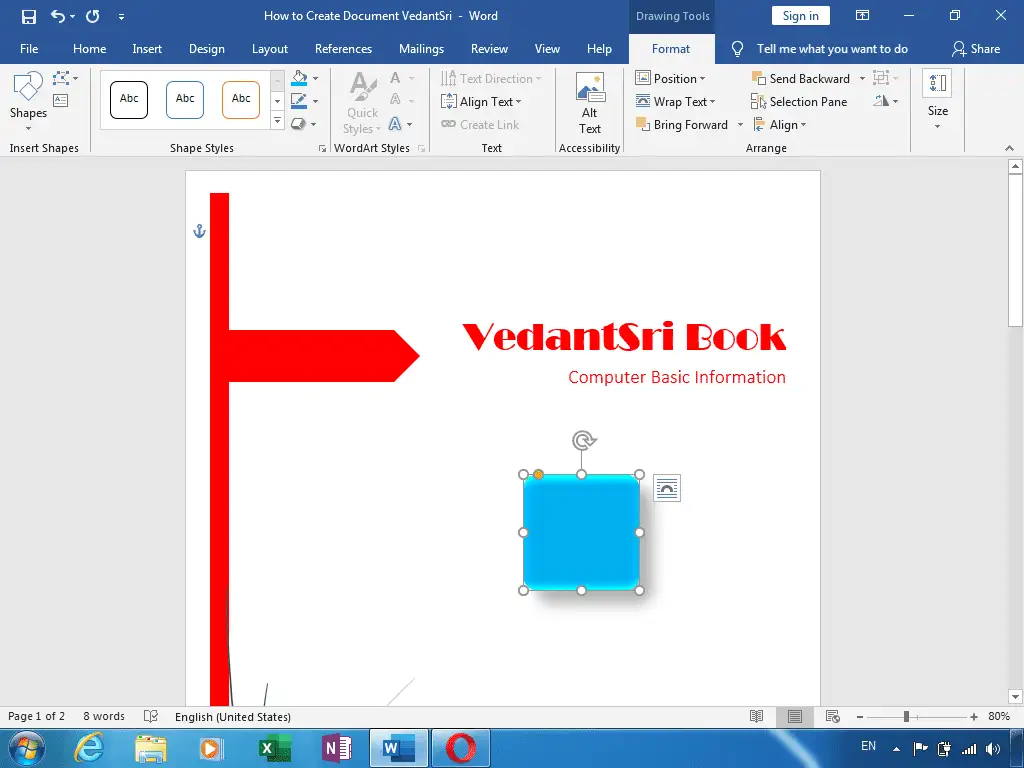Click the Shape Effects icon
The width and height of the screenshot is (1024, 768).
[298, 123]
